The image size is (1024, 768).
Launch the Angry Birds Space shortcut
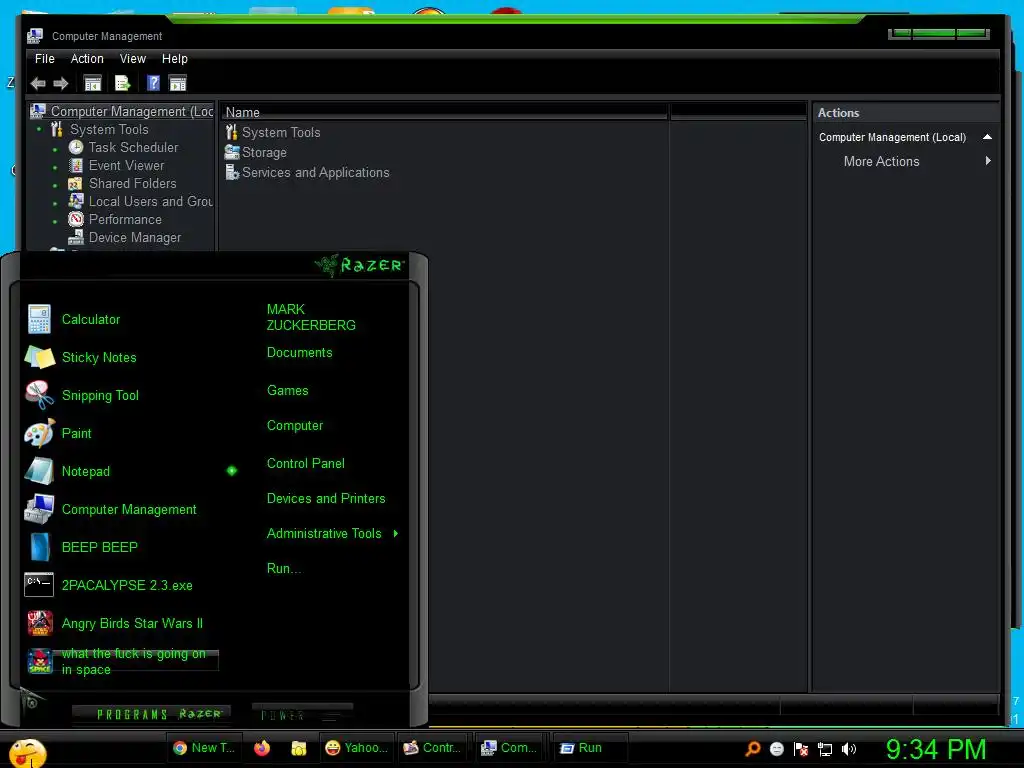coord(121,662)
